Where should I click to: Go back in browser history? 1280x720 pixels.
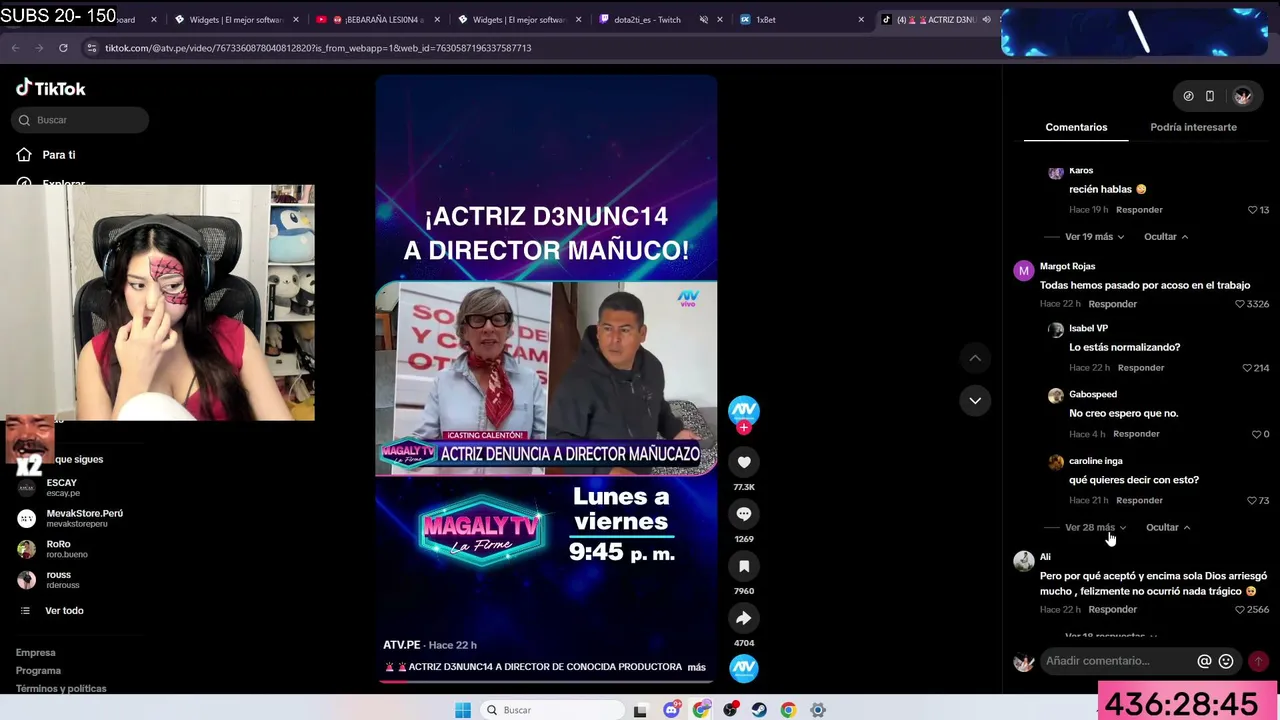(15, 48)
